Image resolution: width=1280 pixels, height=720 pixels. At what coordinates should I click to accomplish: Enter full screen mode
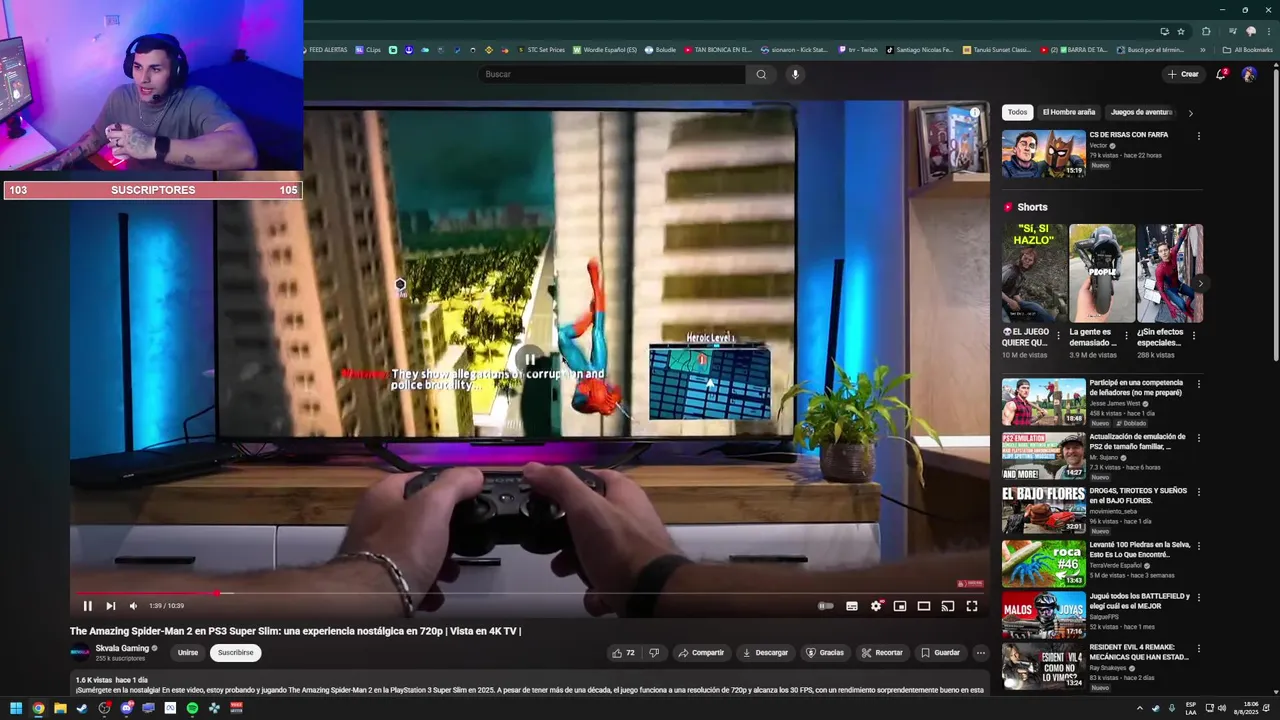click(x=972, y=606)
